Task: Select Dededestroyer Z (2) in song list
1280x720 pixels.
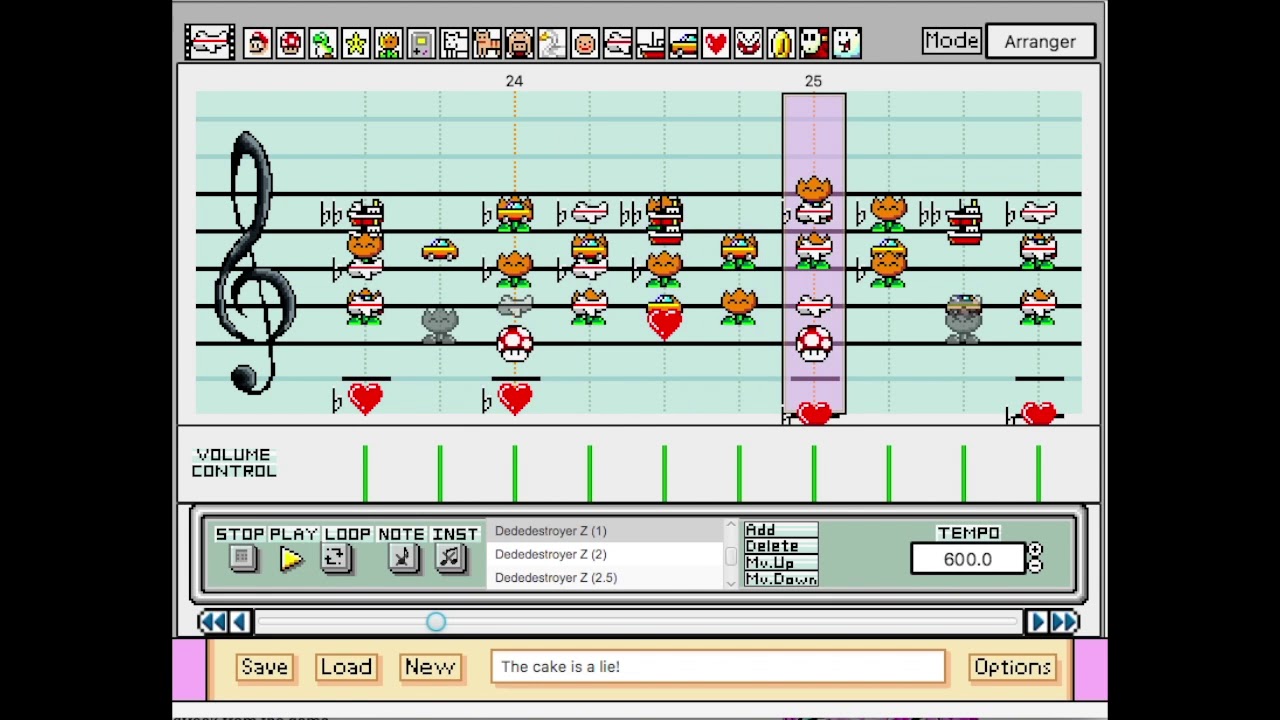Action: point(604,554)
